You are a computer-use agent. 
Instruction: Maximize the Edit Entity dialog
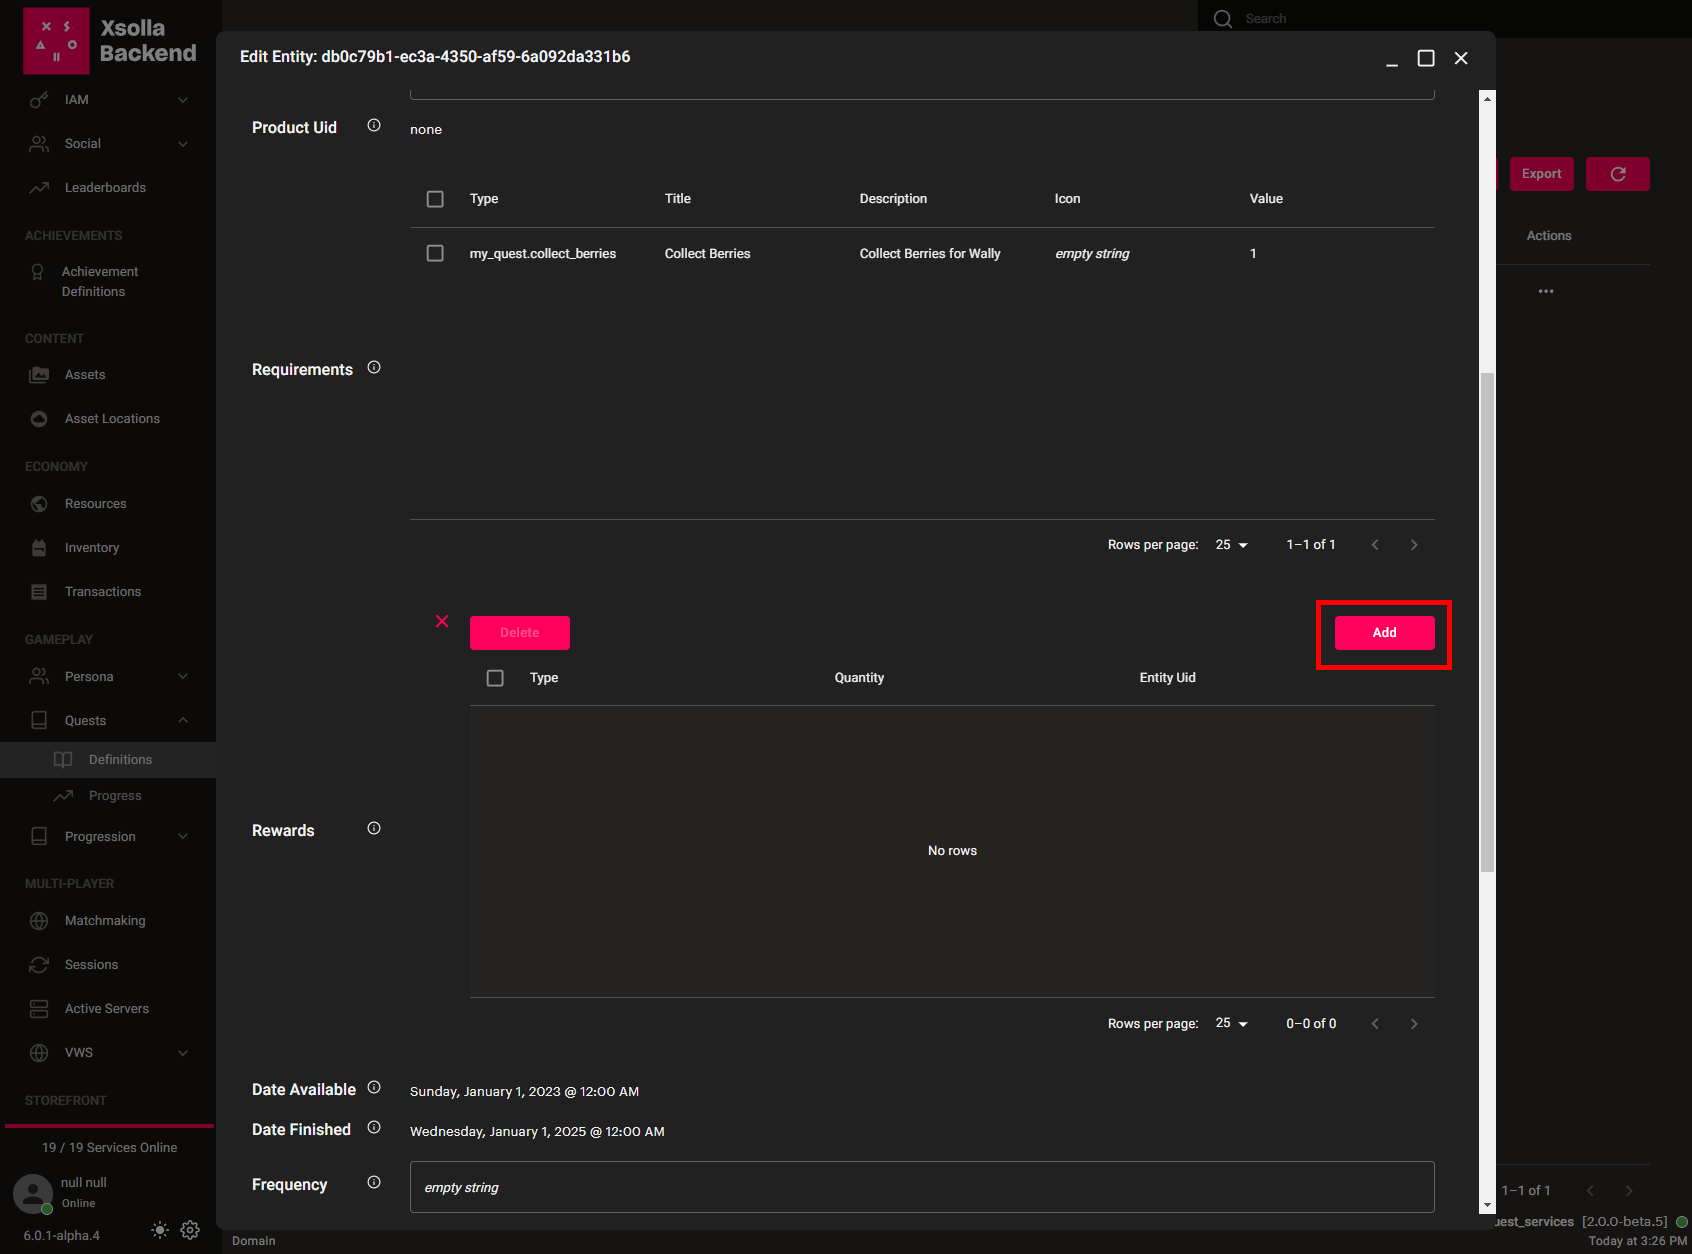tap(1426, 59)
